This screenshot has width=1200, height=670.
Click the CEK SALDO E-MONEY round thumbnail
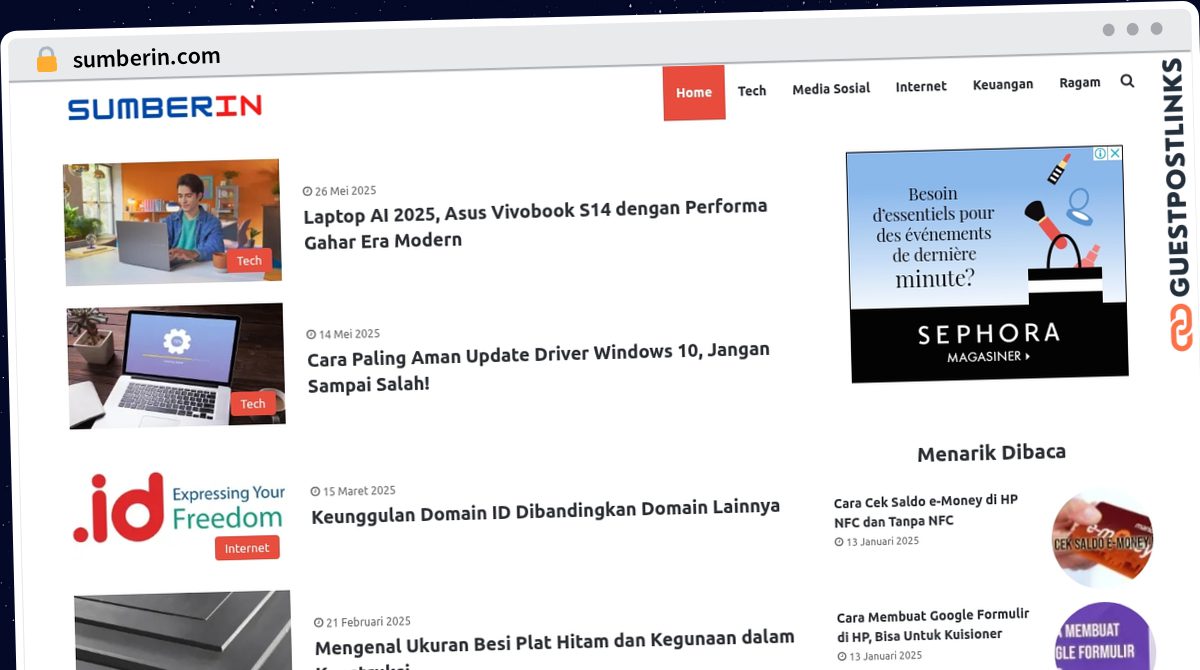click(x=1101, y=537)
